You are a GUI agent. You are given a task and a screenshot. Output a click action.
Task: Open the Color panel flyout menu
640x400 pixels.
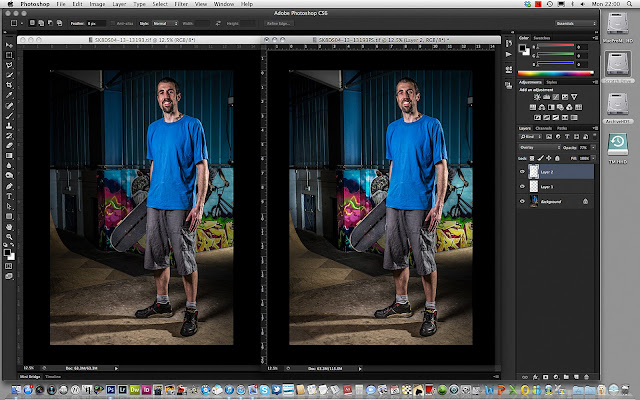tap(594, 38)
